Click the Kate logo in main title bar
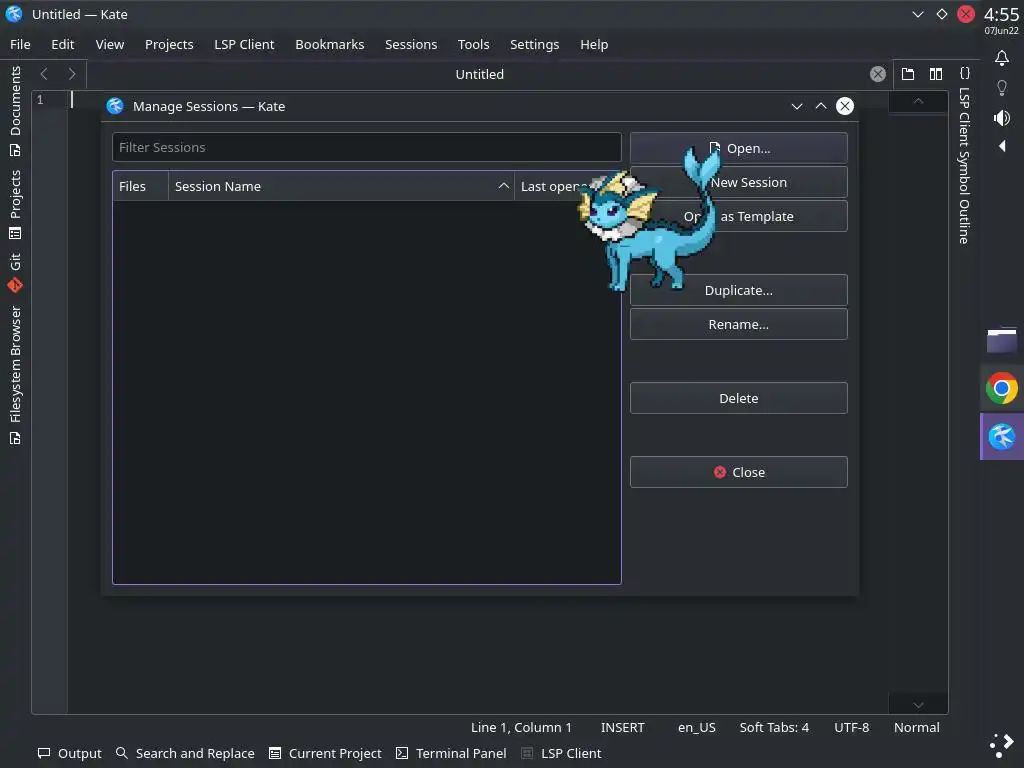The height and width of the screenshot is (768, 1024). (x=14, y=14)
